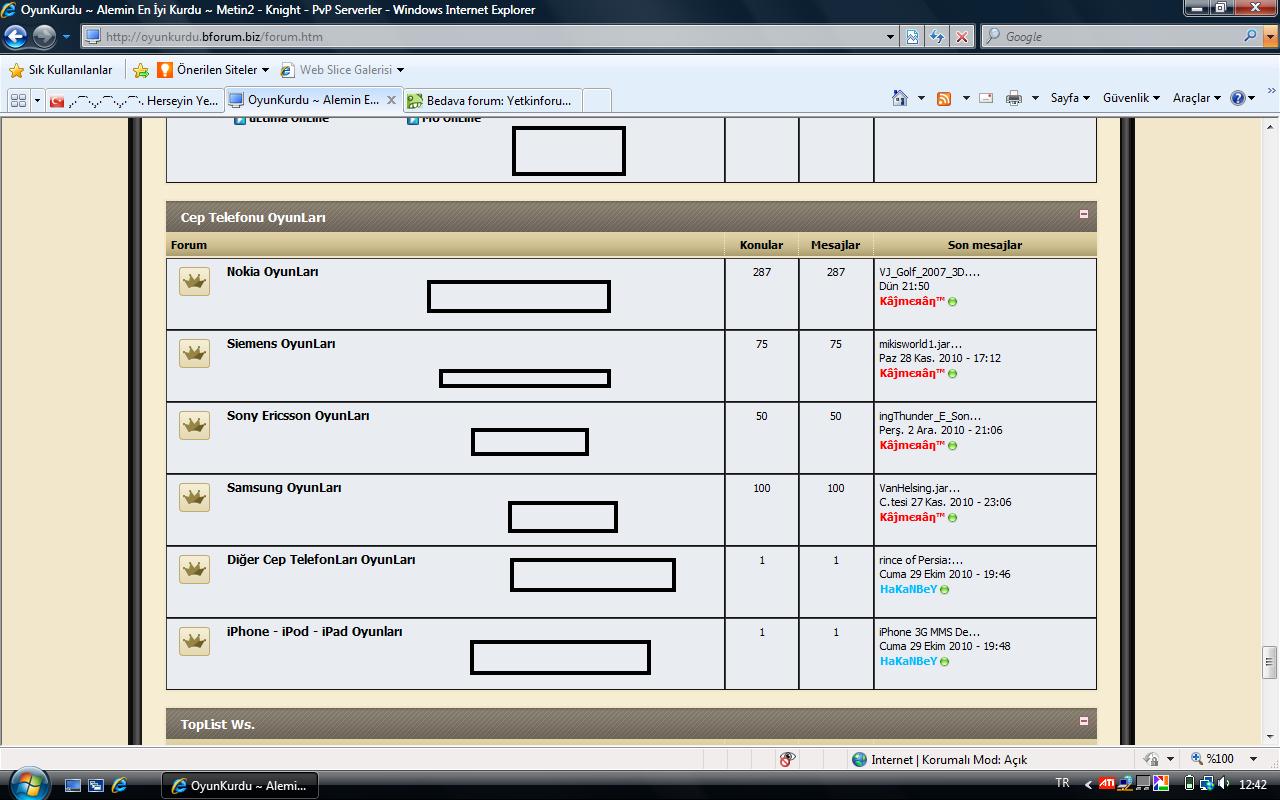
Task: Refresh the page with the reload icon
Action: tap(937, 37)
